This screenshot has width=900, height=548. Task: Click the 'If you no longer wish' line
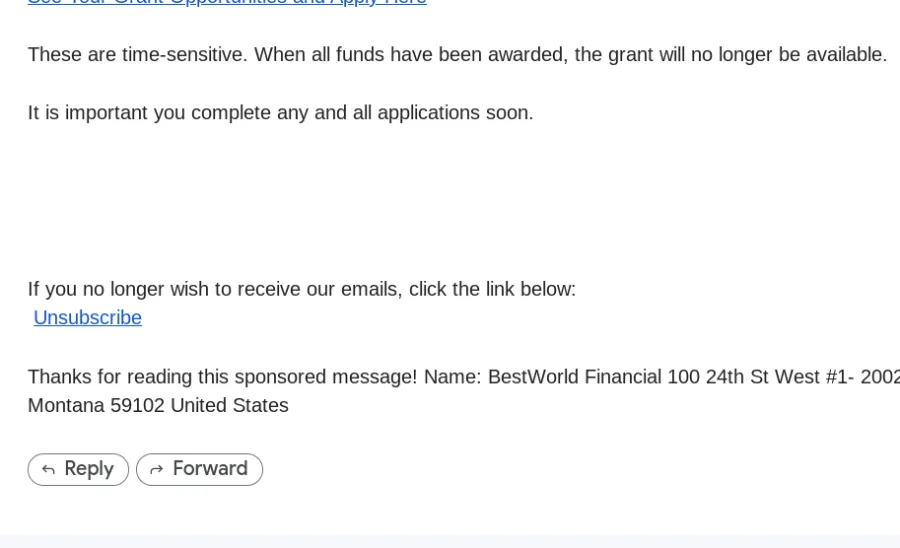[x=302, y=289]
